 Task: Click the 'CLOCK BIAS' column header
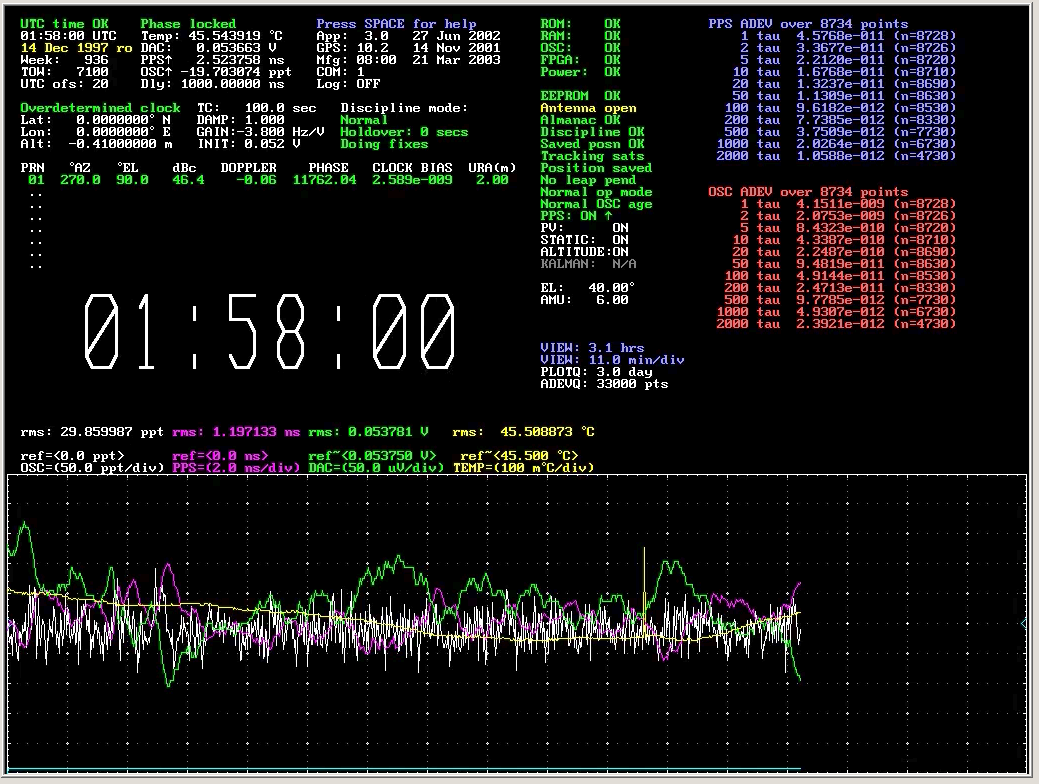pos(412,168)
